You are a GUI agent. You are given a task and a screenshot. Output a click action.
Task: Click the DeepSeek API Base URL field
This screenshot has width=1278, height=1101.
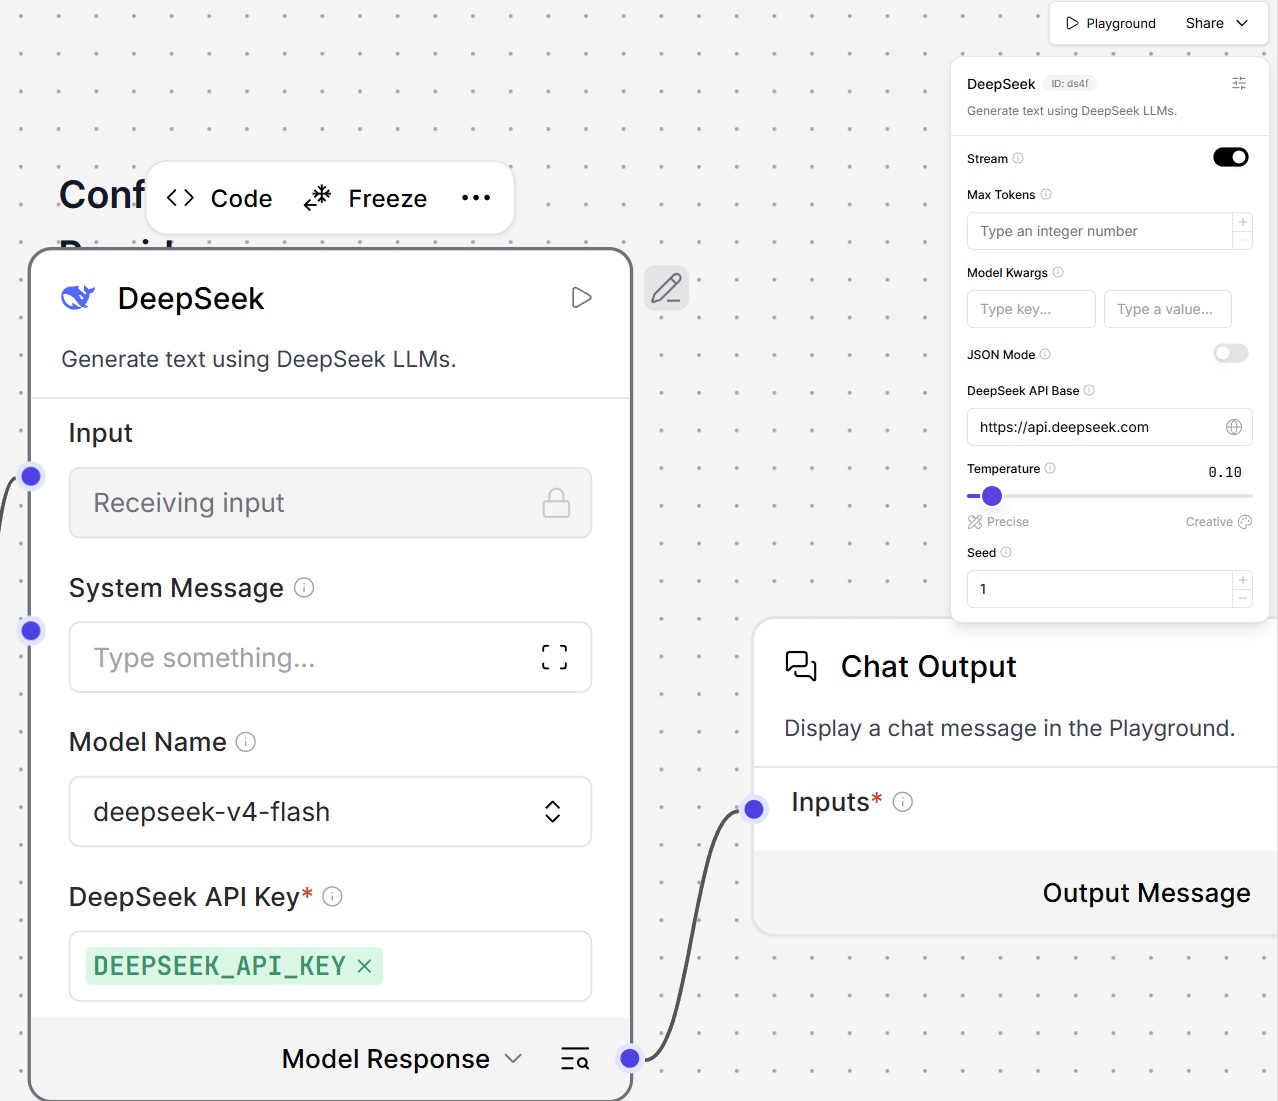(1109, 427)
